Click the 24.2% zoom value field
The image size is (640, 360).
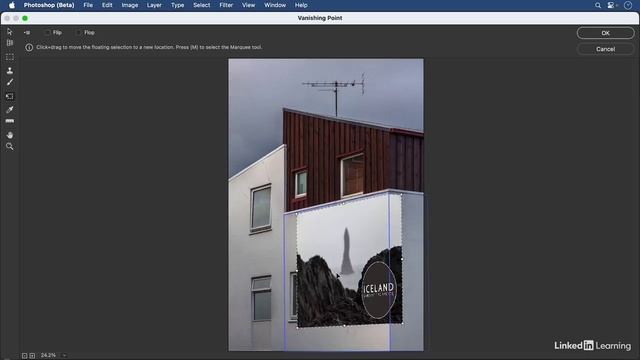[48, 356]
